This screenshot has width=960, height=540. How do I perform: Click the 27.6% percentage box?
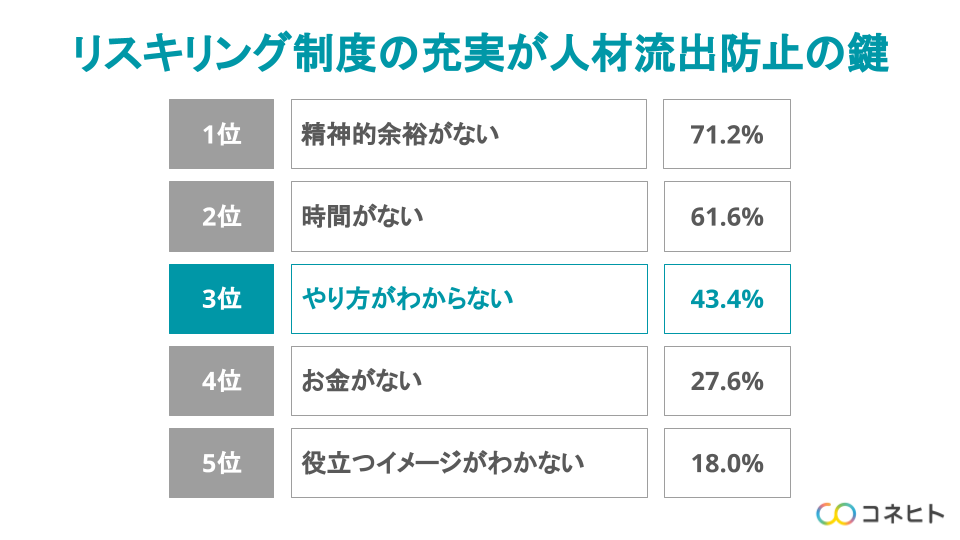[x=727, y=381]
